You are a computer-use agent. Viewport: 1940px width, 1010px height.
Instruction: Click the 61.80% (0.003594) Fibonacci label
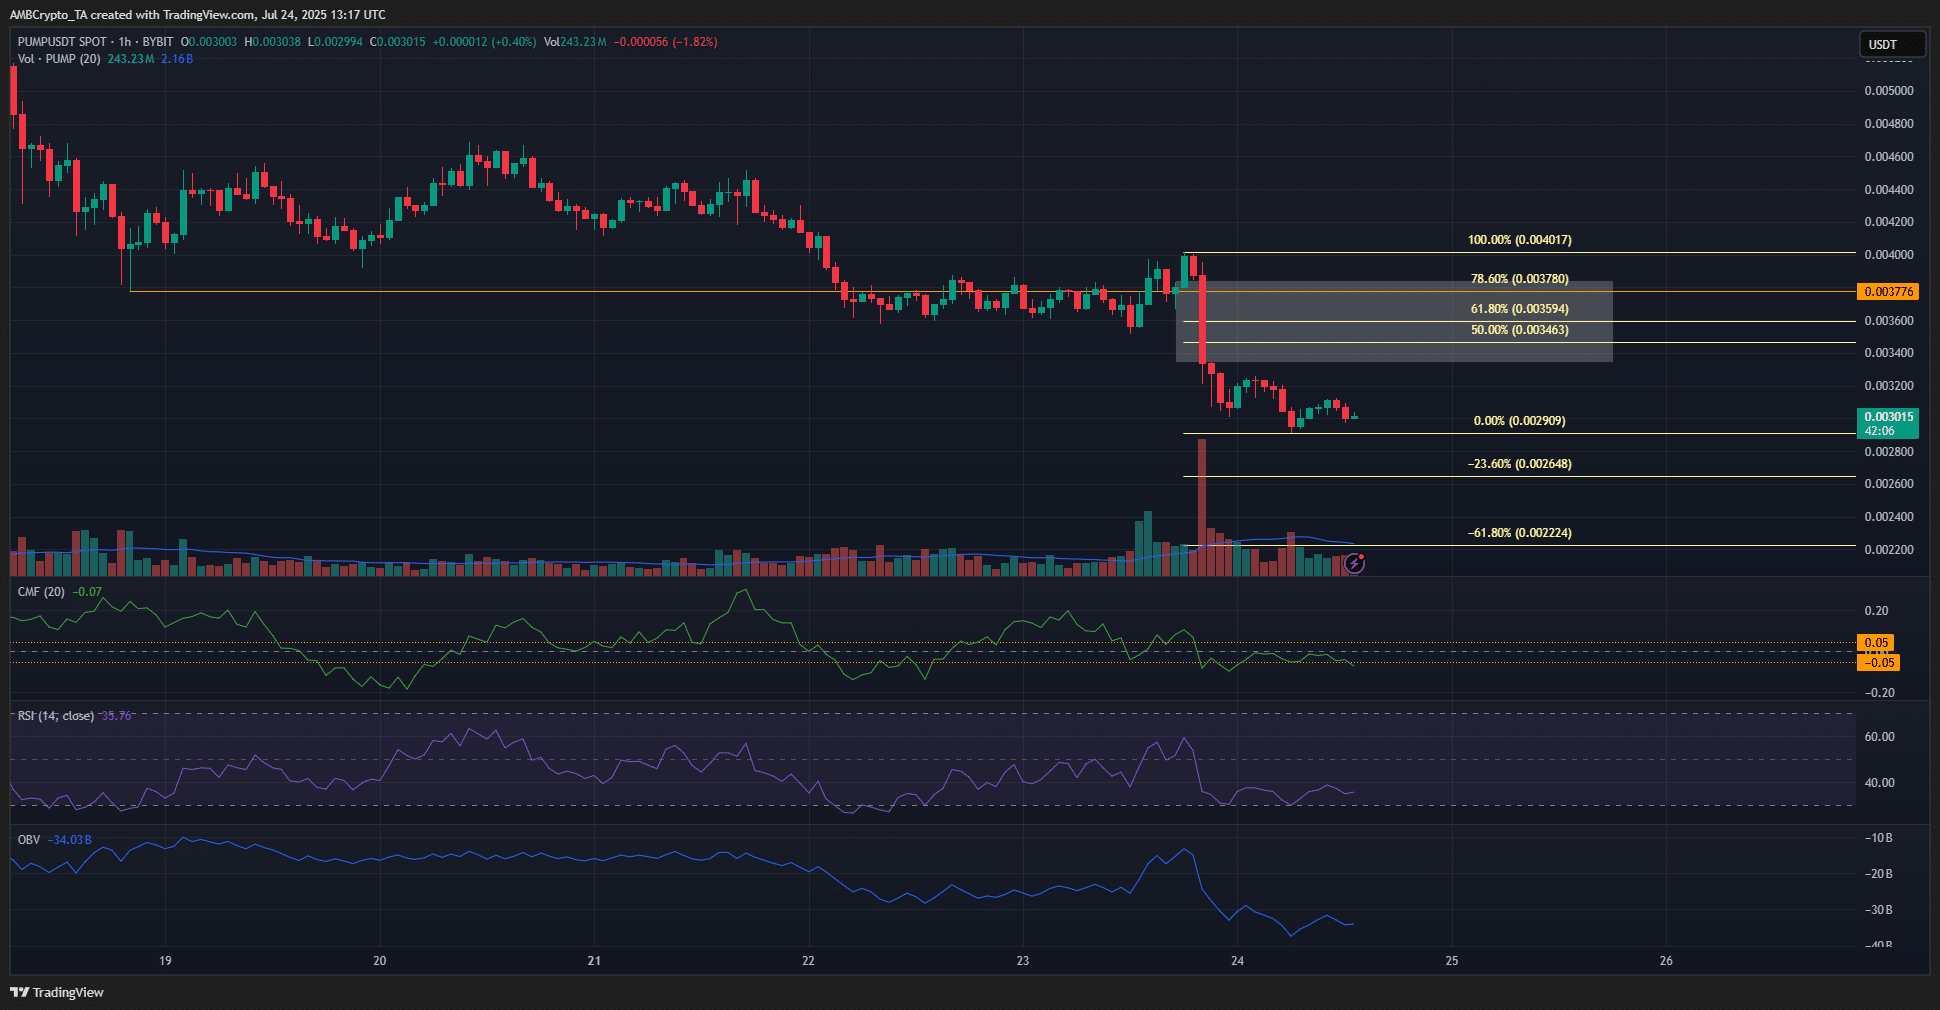(x=1519, y=309)
